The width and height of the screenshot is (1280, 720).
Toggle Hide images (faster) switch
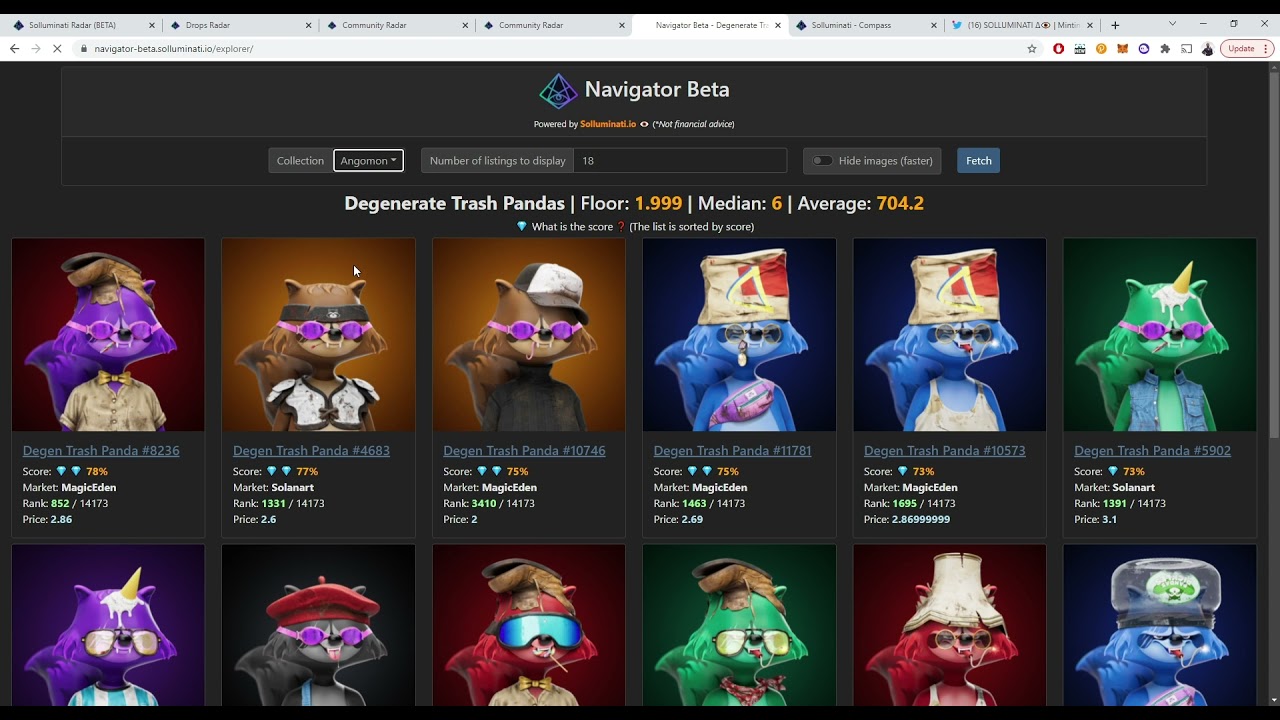[822, 161]
